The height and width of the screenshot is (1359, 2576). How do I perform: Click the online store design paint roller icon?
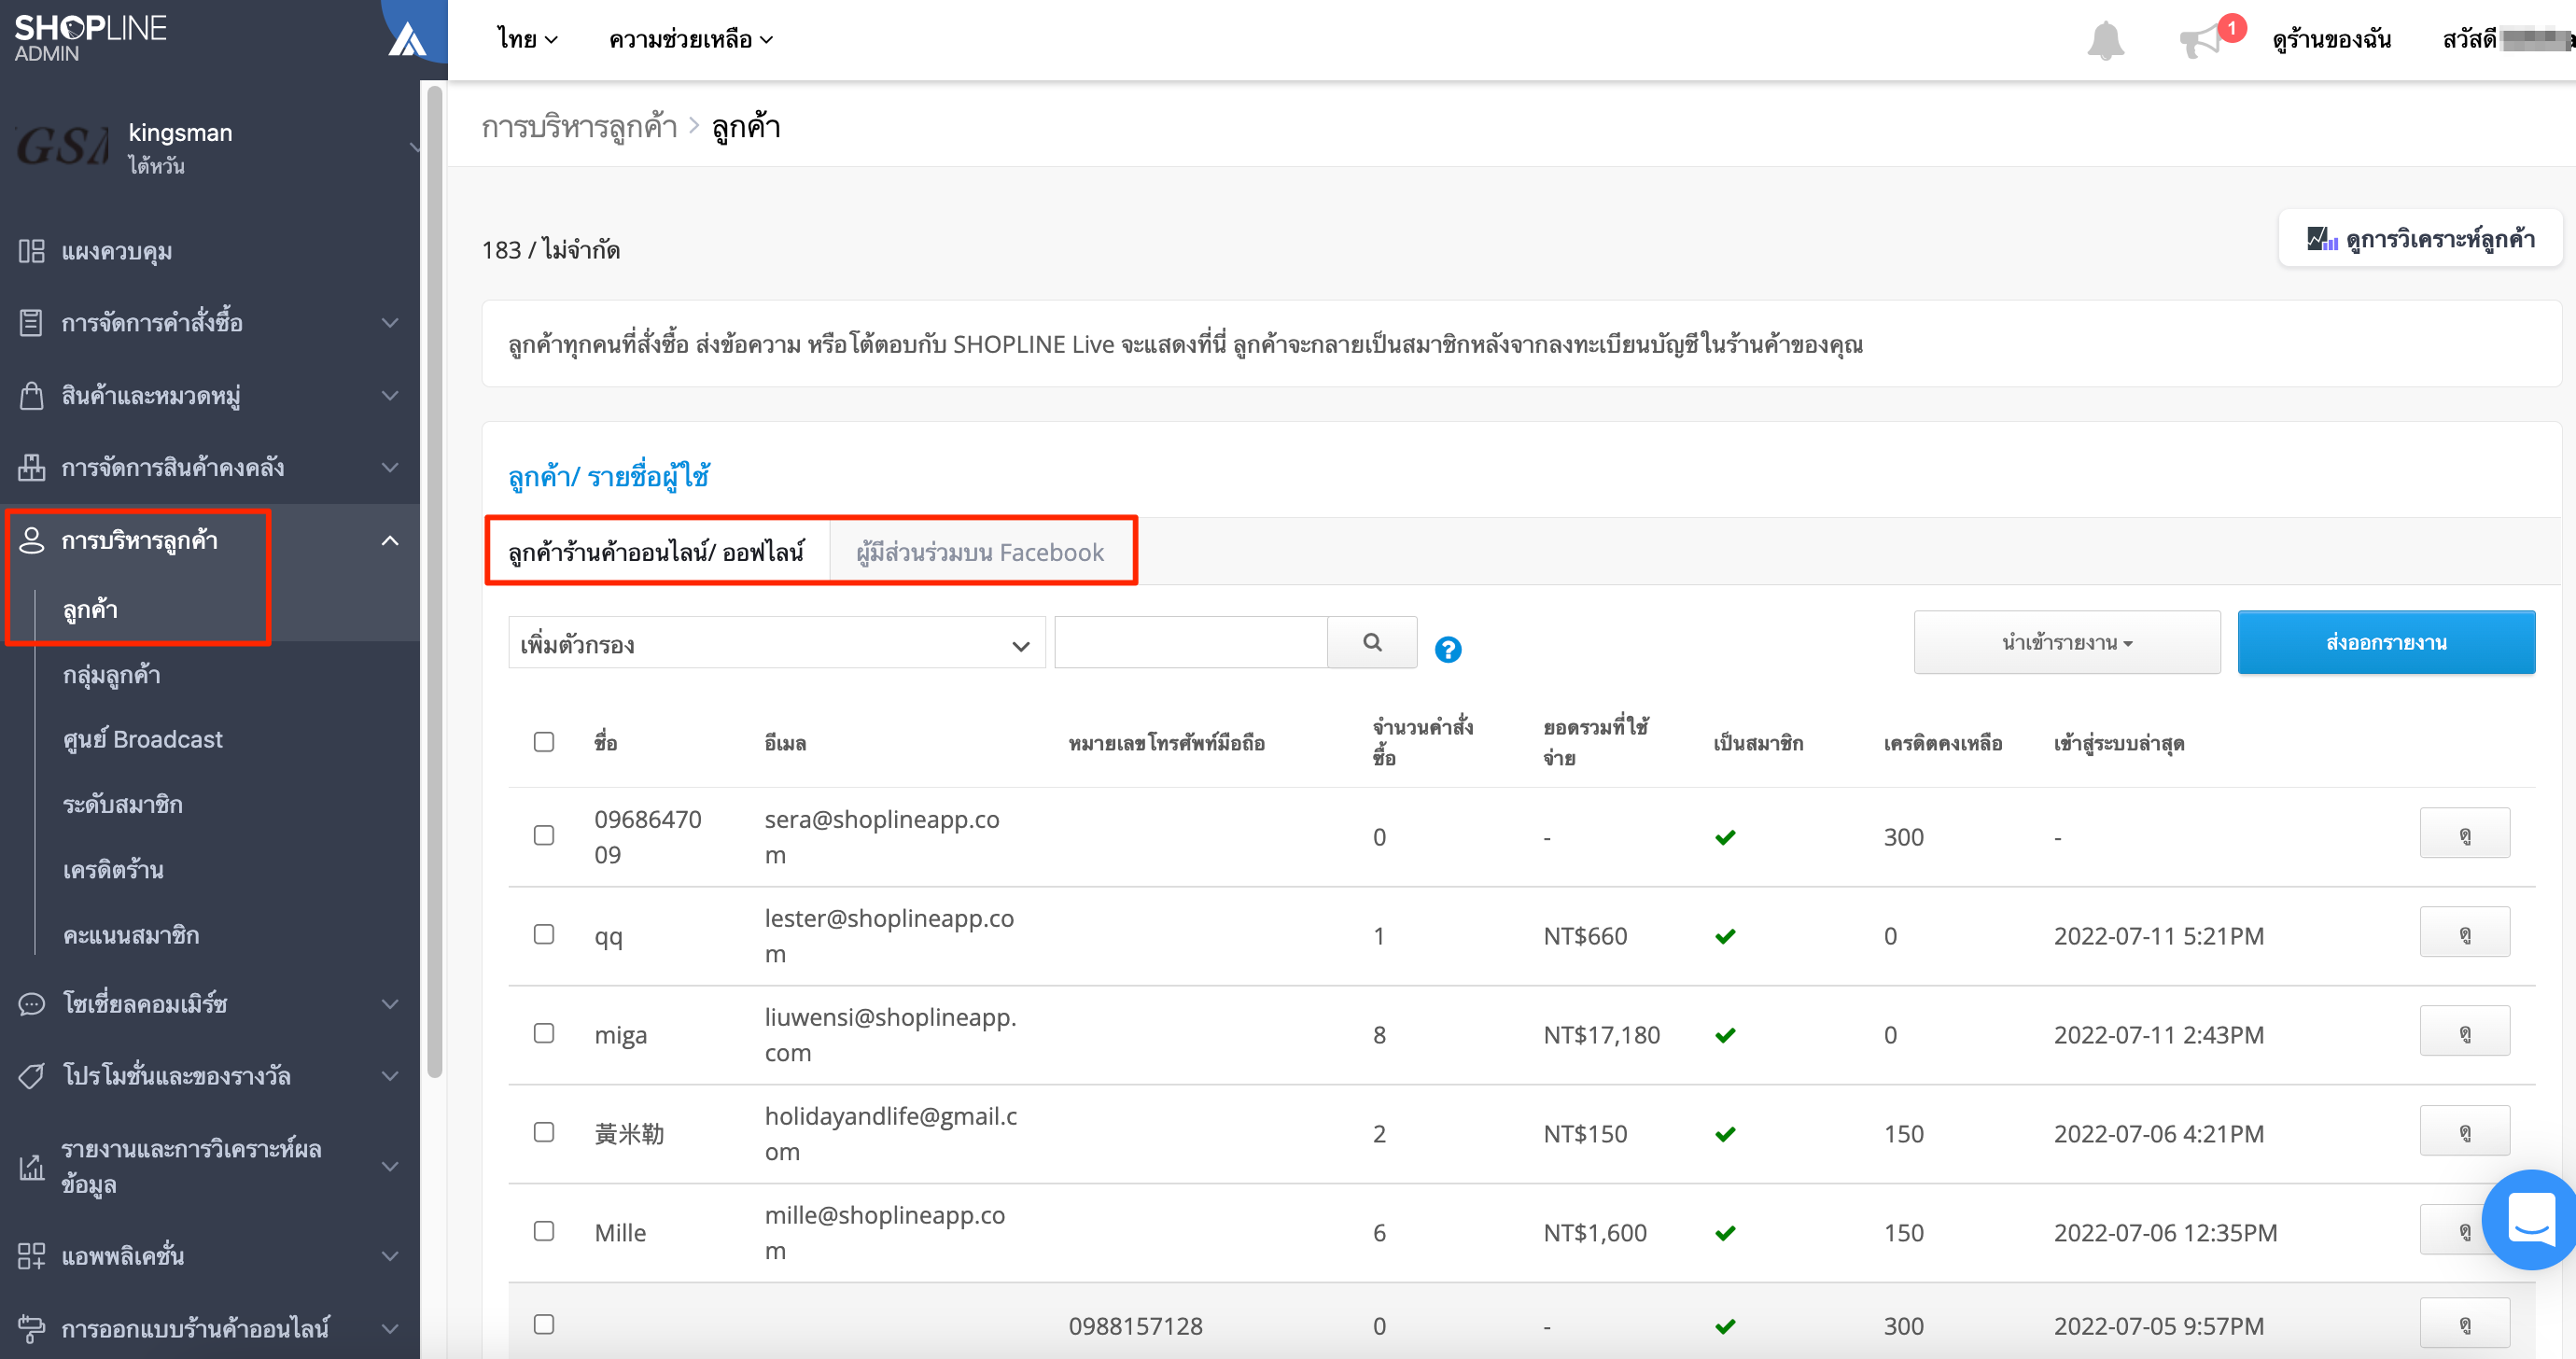(x=31, y=1328)
